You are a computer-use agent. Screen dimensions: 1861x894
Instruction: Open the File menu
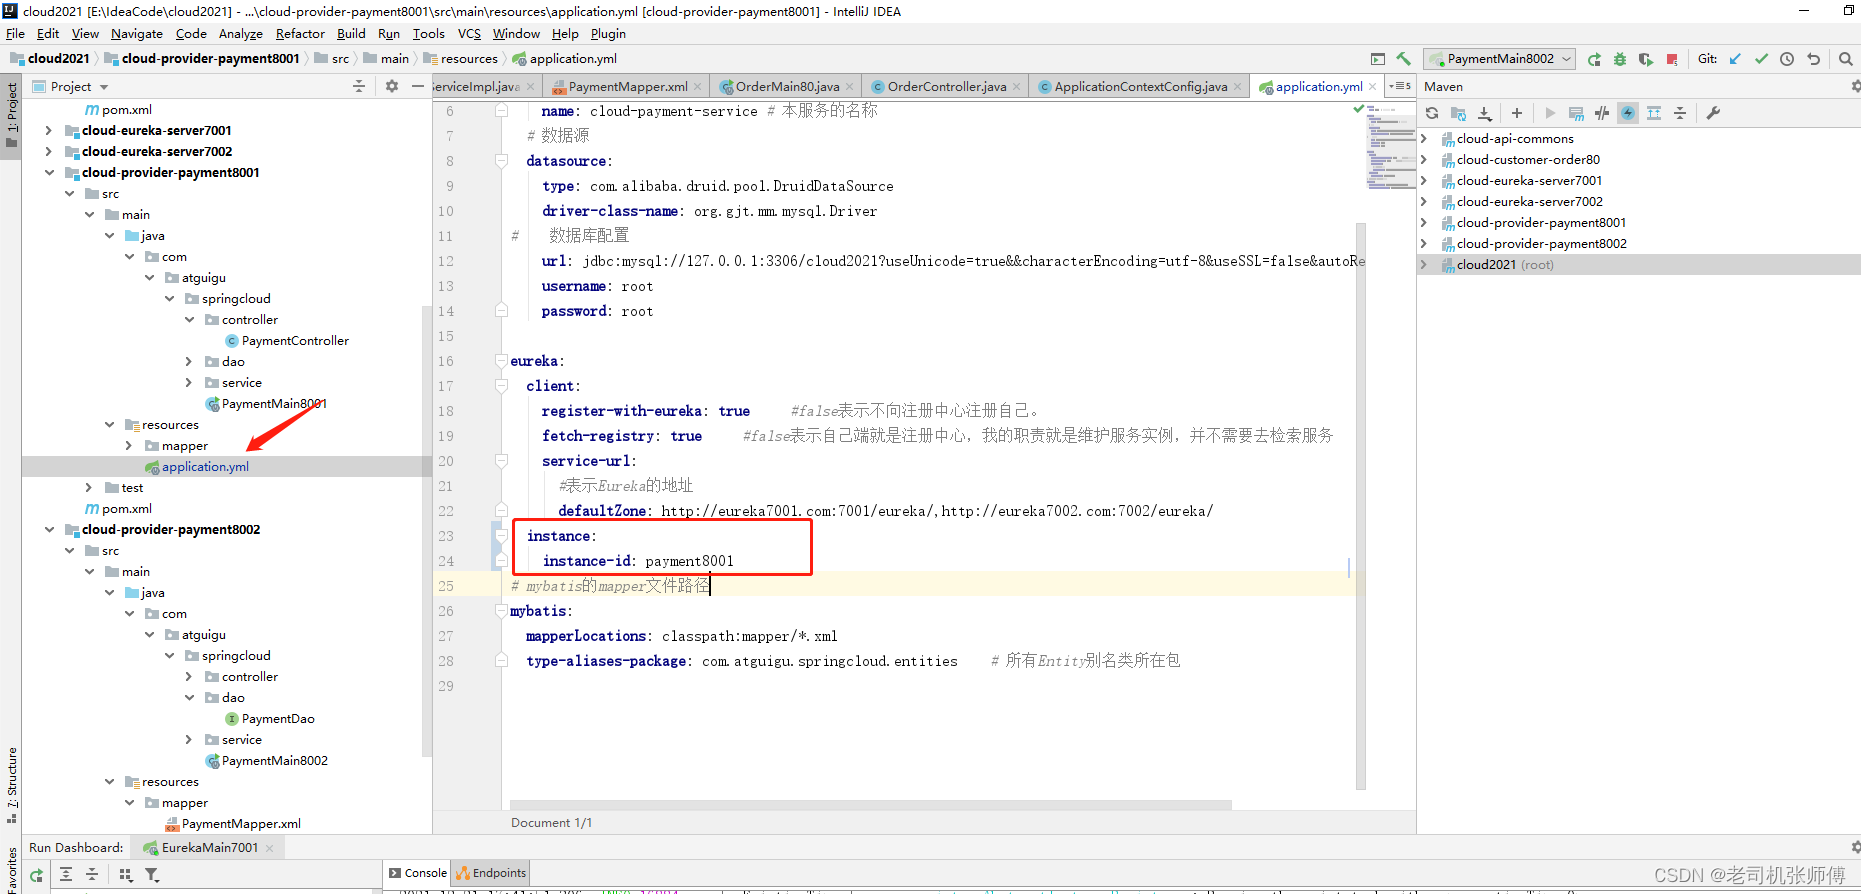point(15,33)
